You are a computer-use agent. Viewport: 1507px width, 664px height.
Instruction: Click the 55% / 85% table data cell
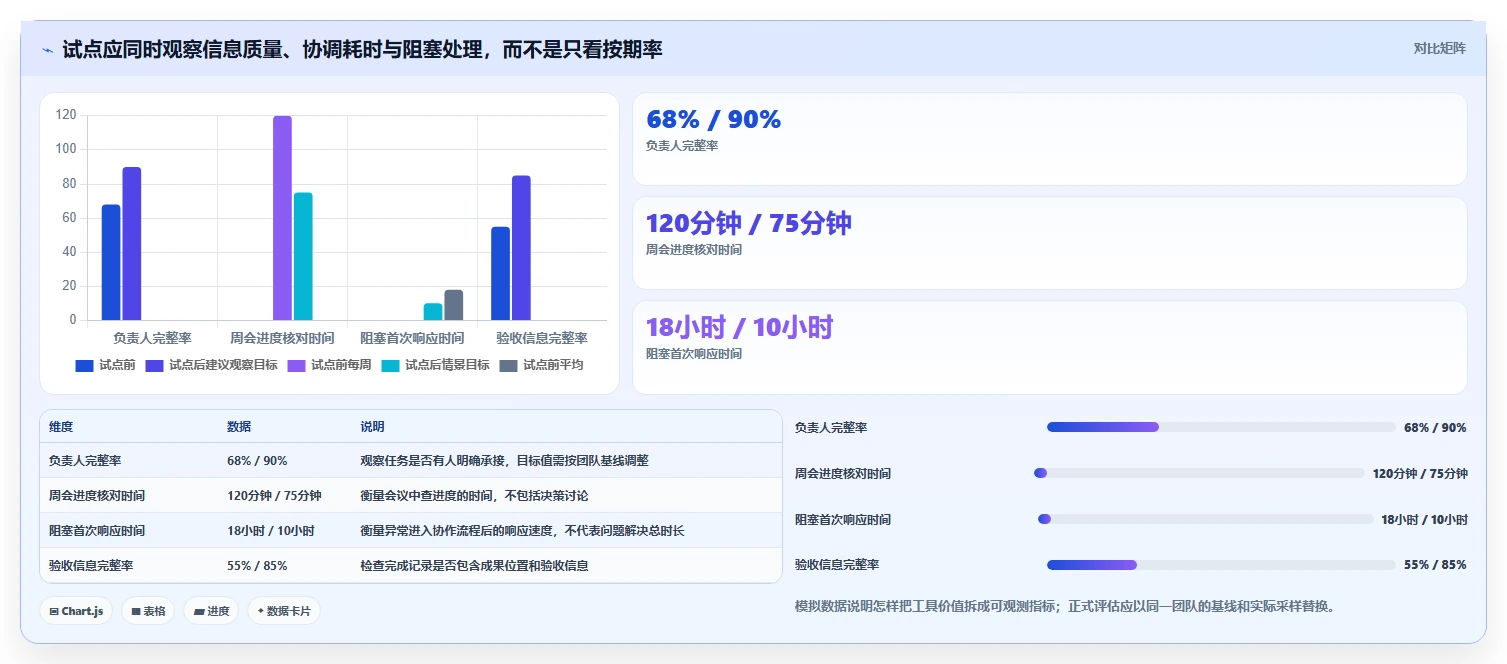257,566
